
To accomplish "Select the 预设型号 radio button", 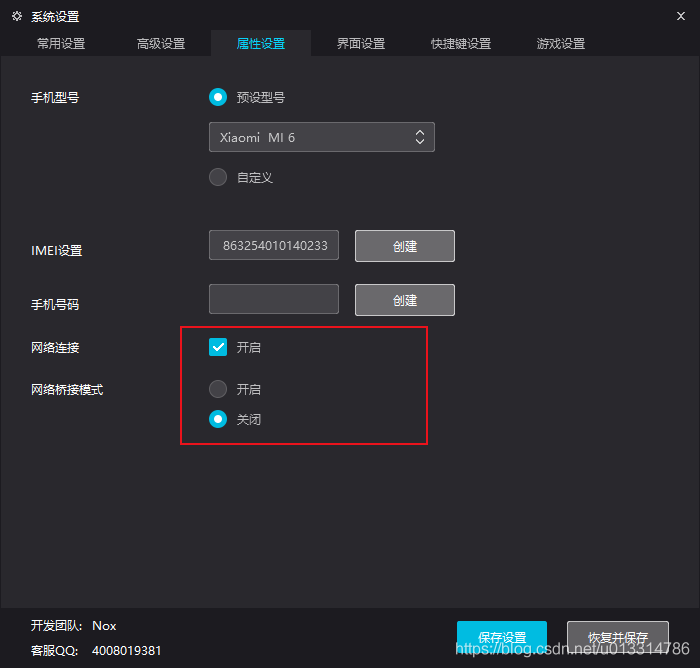I will click(x=218, y=97).
